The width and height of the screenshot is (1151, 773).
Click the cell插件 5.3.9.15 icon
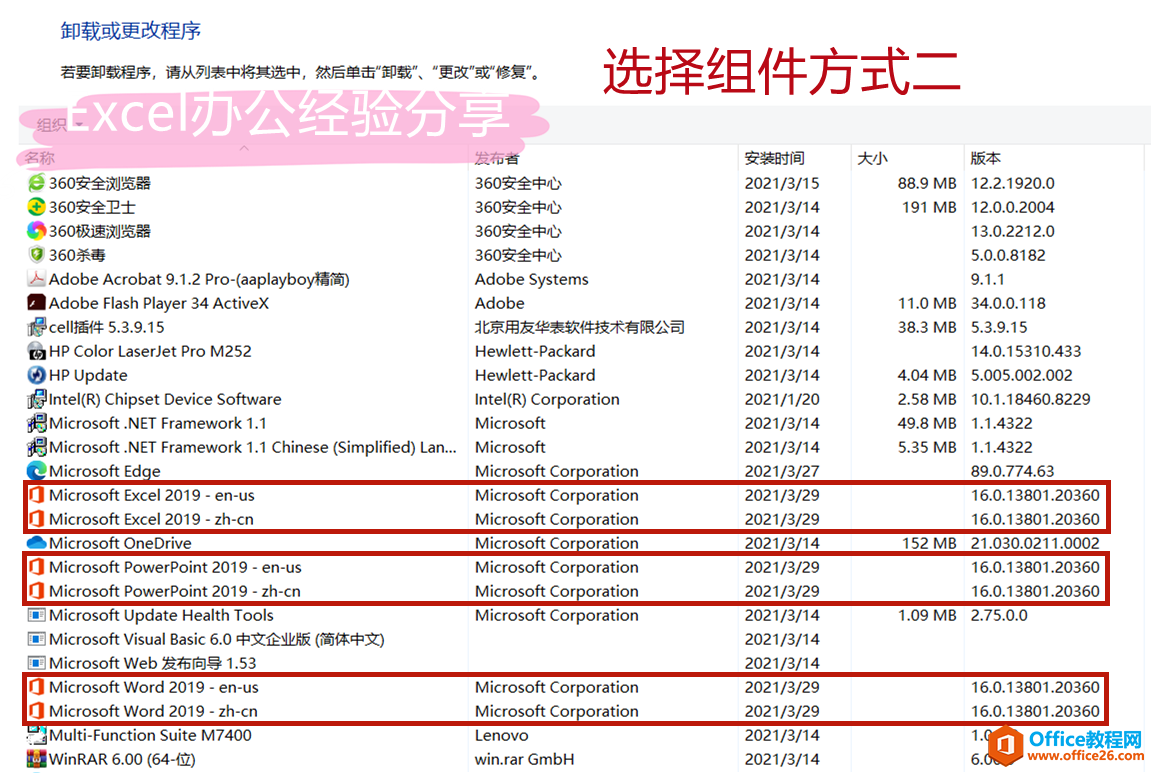click(36, 327)
